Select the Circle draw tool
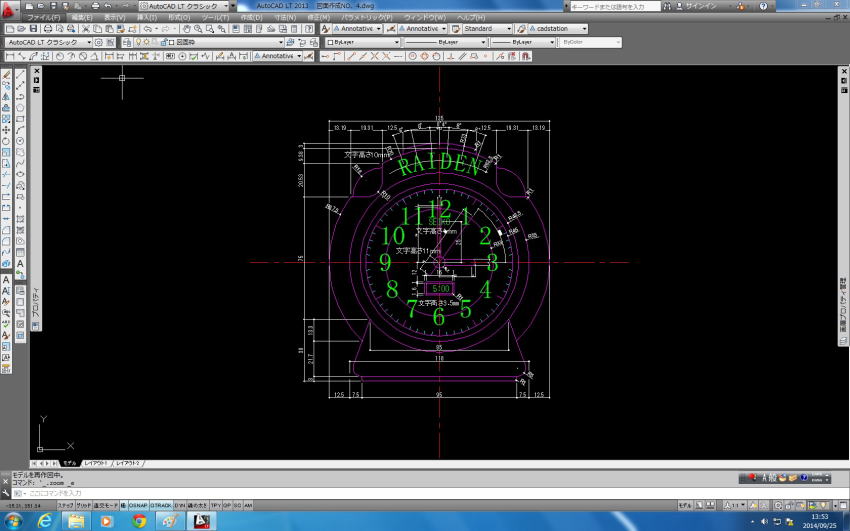The image size is (850, 531). [21, 141]
